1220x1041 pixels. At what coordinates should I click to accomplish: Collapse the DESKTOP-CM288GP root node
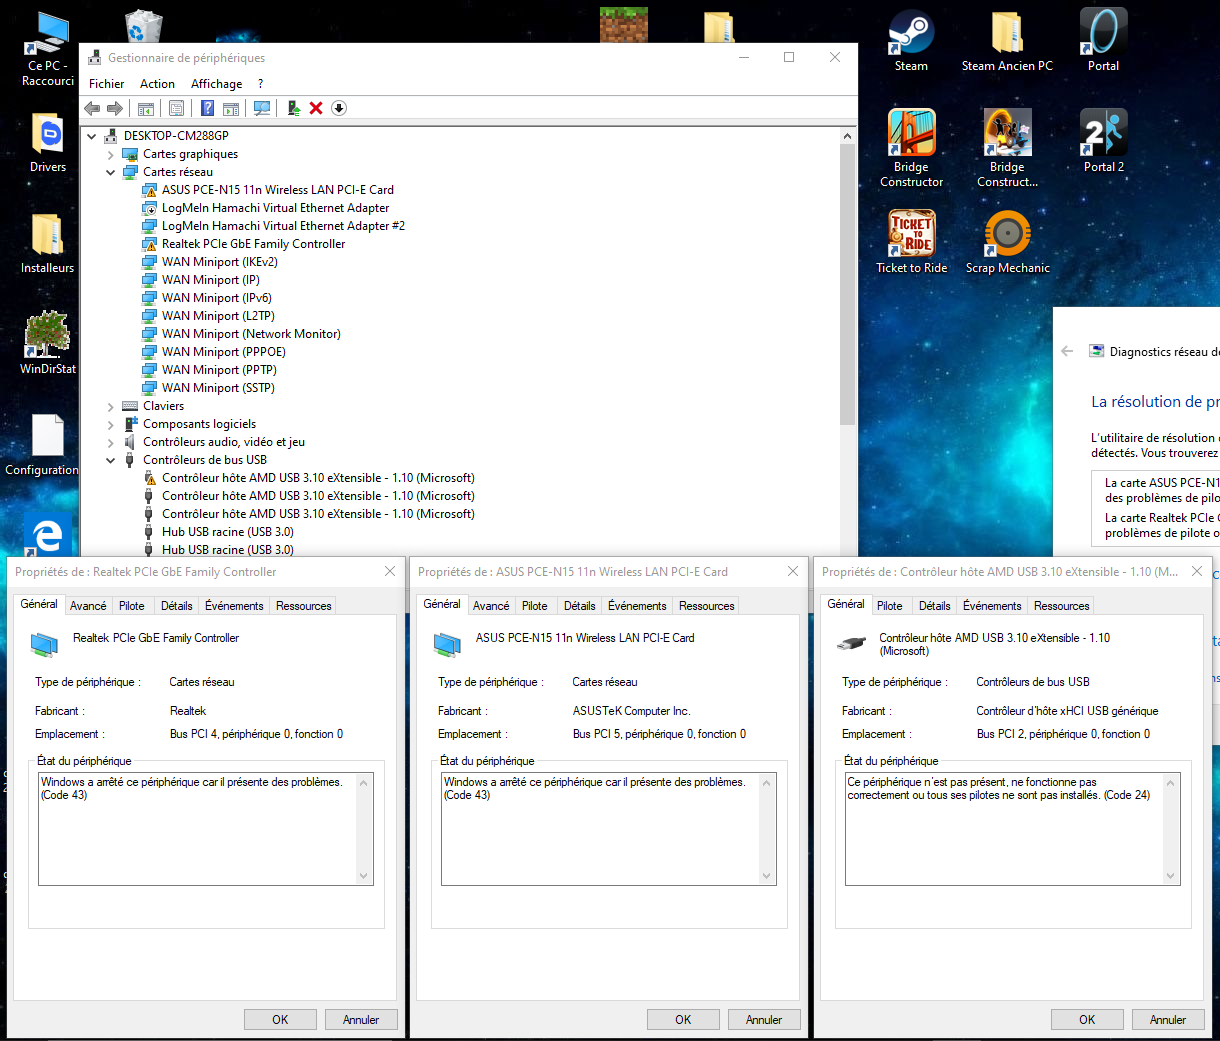[x=92, y=136]
